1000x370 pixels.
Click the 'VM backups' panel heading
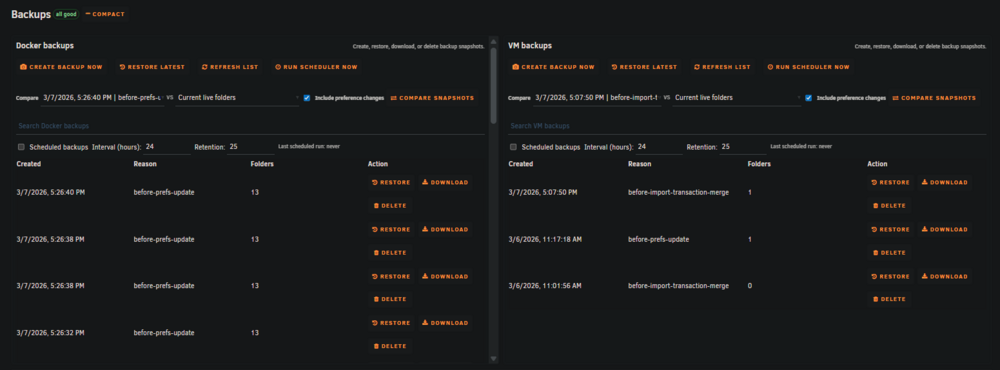[530, 46]
